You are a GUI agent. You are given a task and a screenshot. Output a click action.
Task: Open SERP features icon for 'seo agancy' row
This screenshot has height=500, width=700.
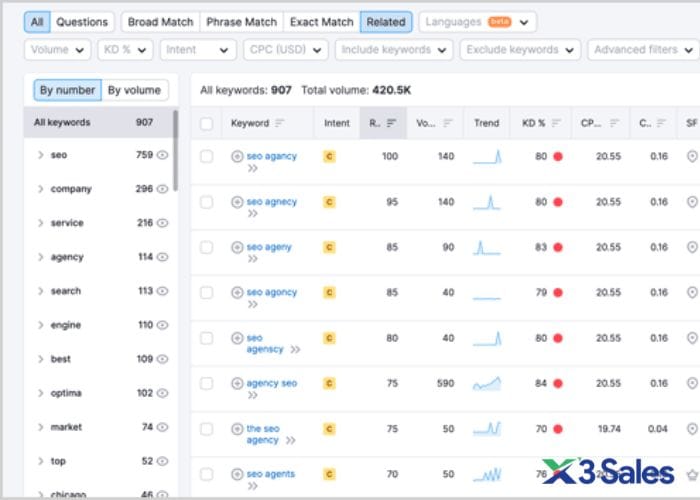692,156
